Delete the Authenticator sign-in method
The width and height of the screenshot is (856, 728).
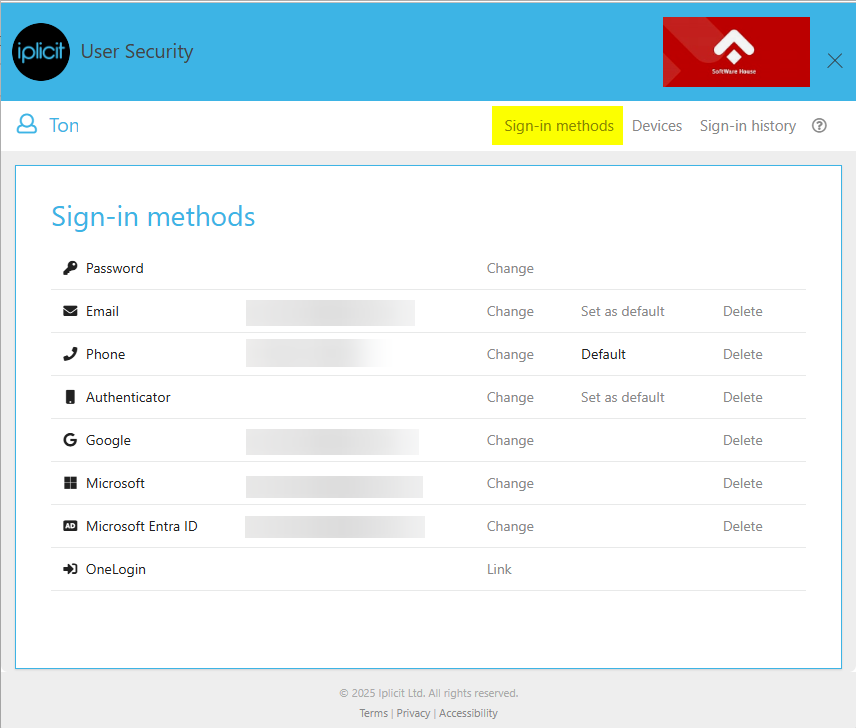pyautogui.click(x=742, y=397)
